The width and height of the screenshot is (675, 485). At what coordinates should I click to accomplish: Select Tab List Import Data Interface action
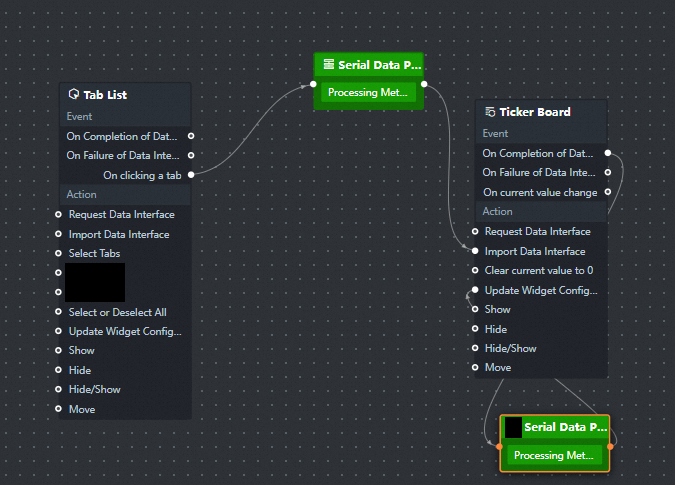pos(119,235)
